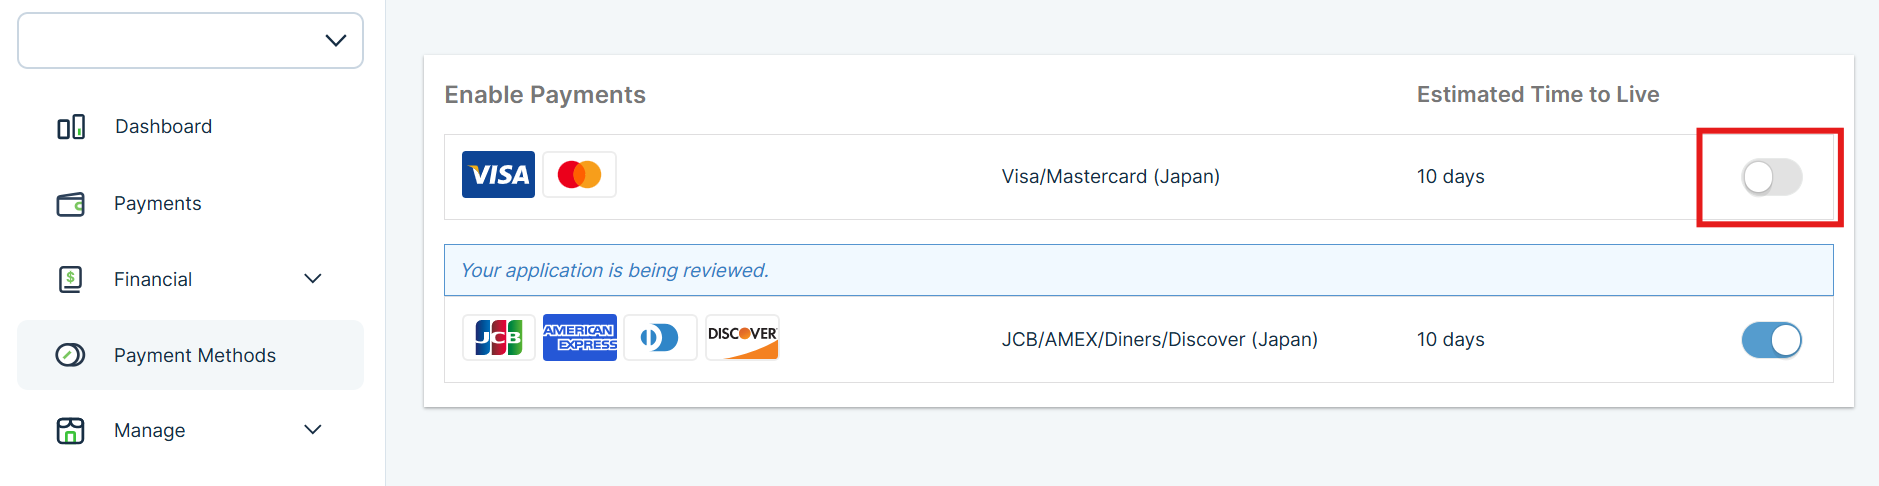Disable JCB/AMEX/Diners/Discover (Japan) toggle
Viewport: 1879px width, 486px height.
coord(1771,340)
